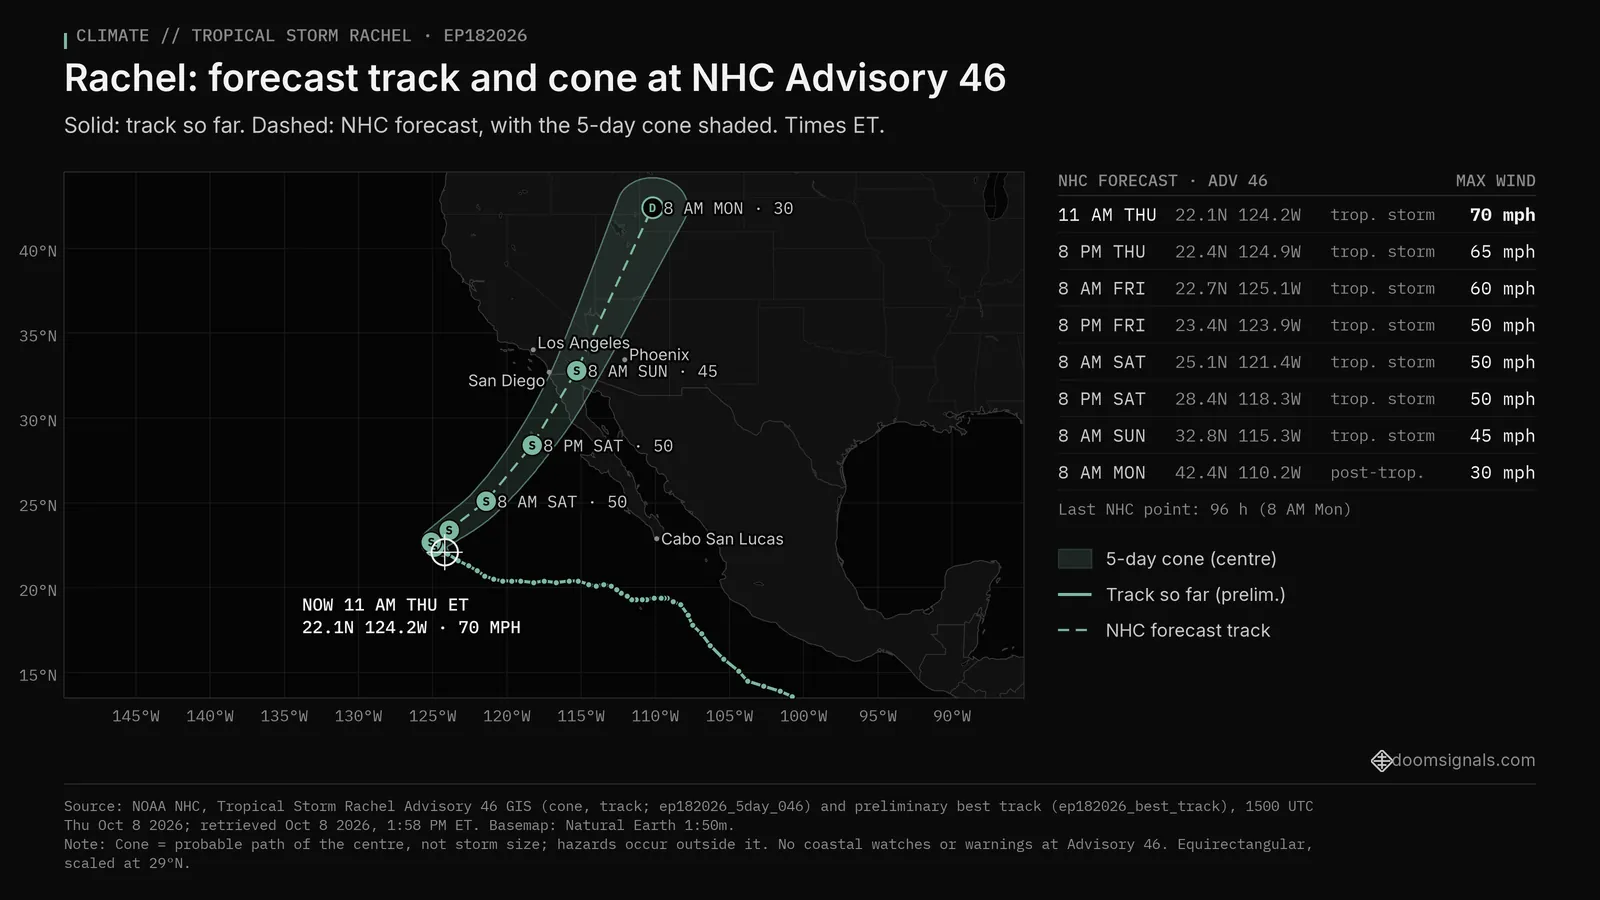
Task: Click the NHC forecast track legend label
Action: (1188, 631)
